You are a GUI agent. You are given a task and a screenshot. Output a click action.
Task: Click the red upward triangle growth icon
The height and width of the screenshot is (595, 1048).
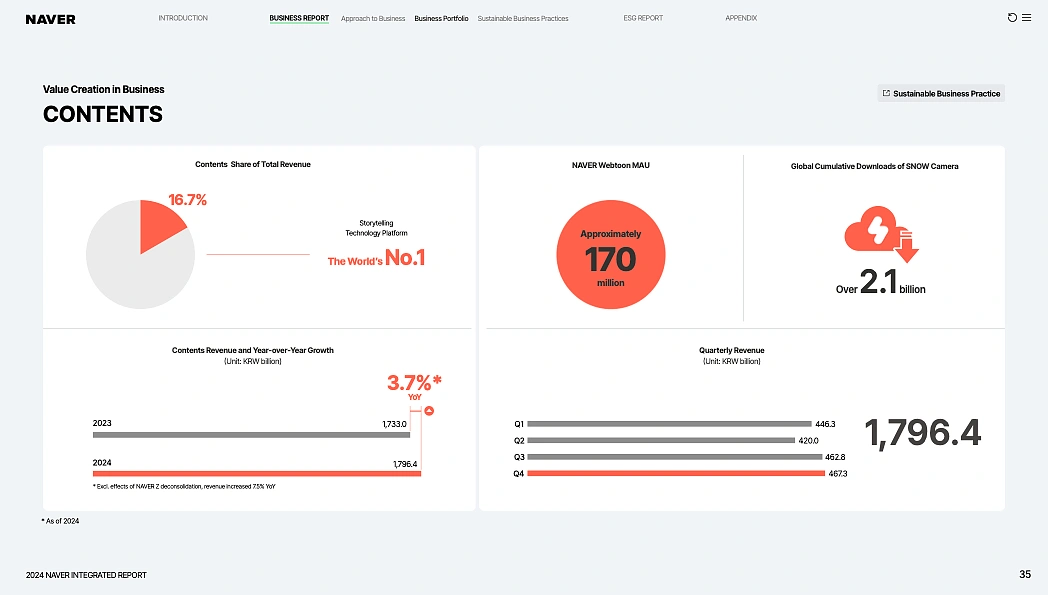point(429,411)
